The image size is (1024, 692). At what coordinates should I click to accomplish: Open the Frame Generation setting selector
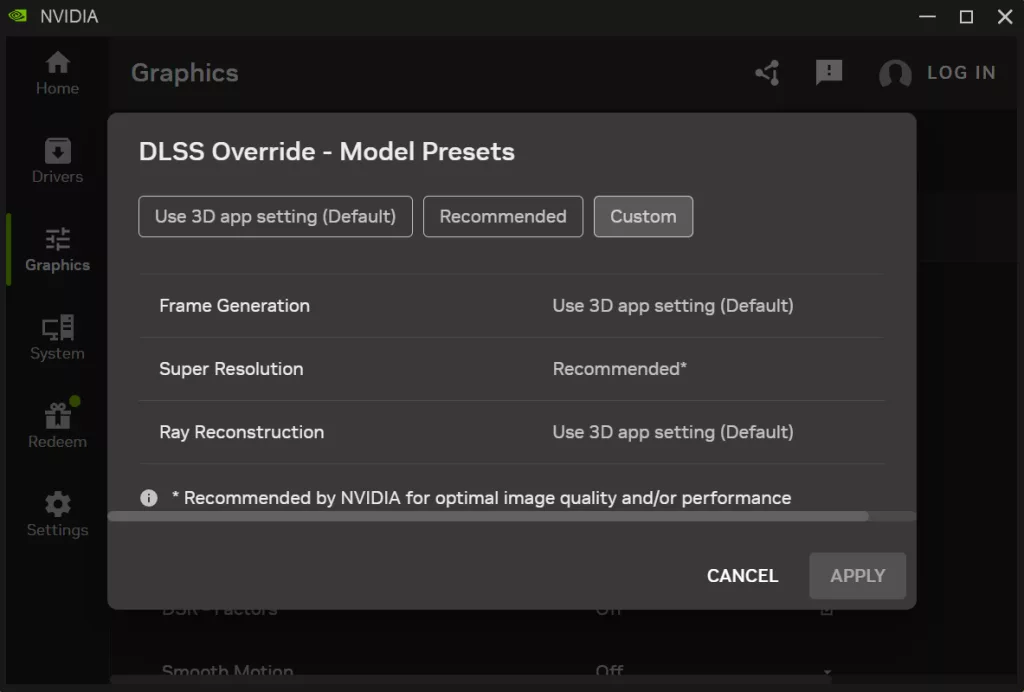[x=673, y=305]
